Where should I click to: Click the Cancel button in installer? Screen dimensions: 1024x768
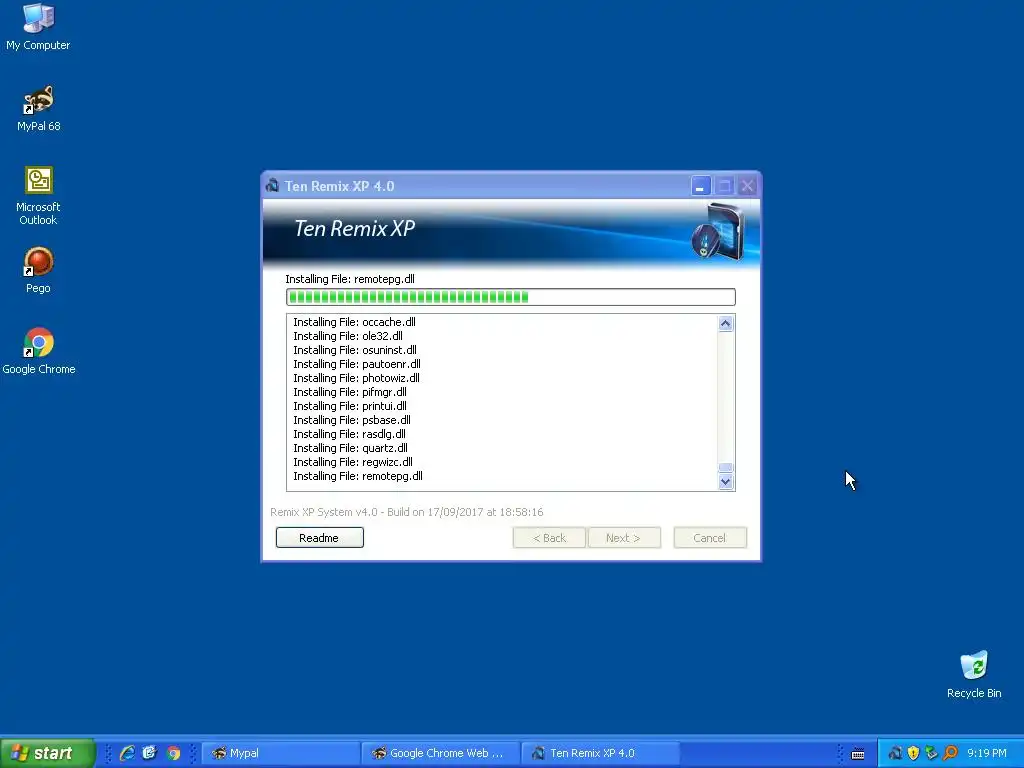click(x=710, y=537)
